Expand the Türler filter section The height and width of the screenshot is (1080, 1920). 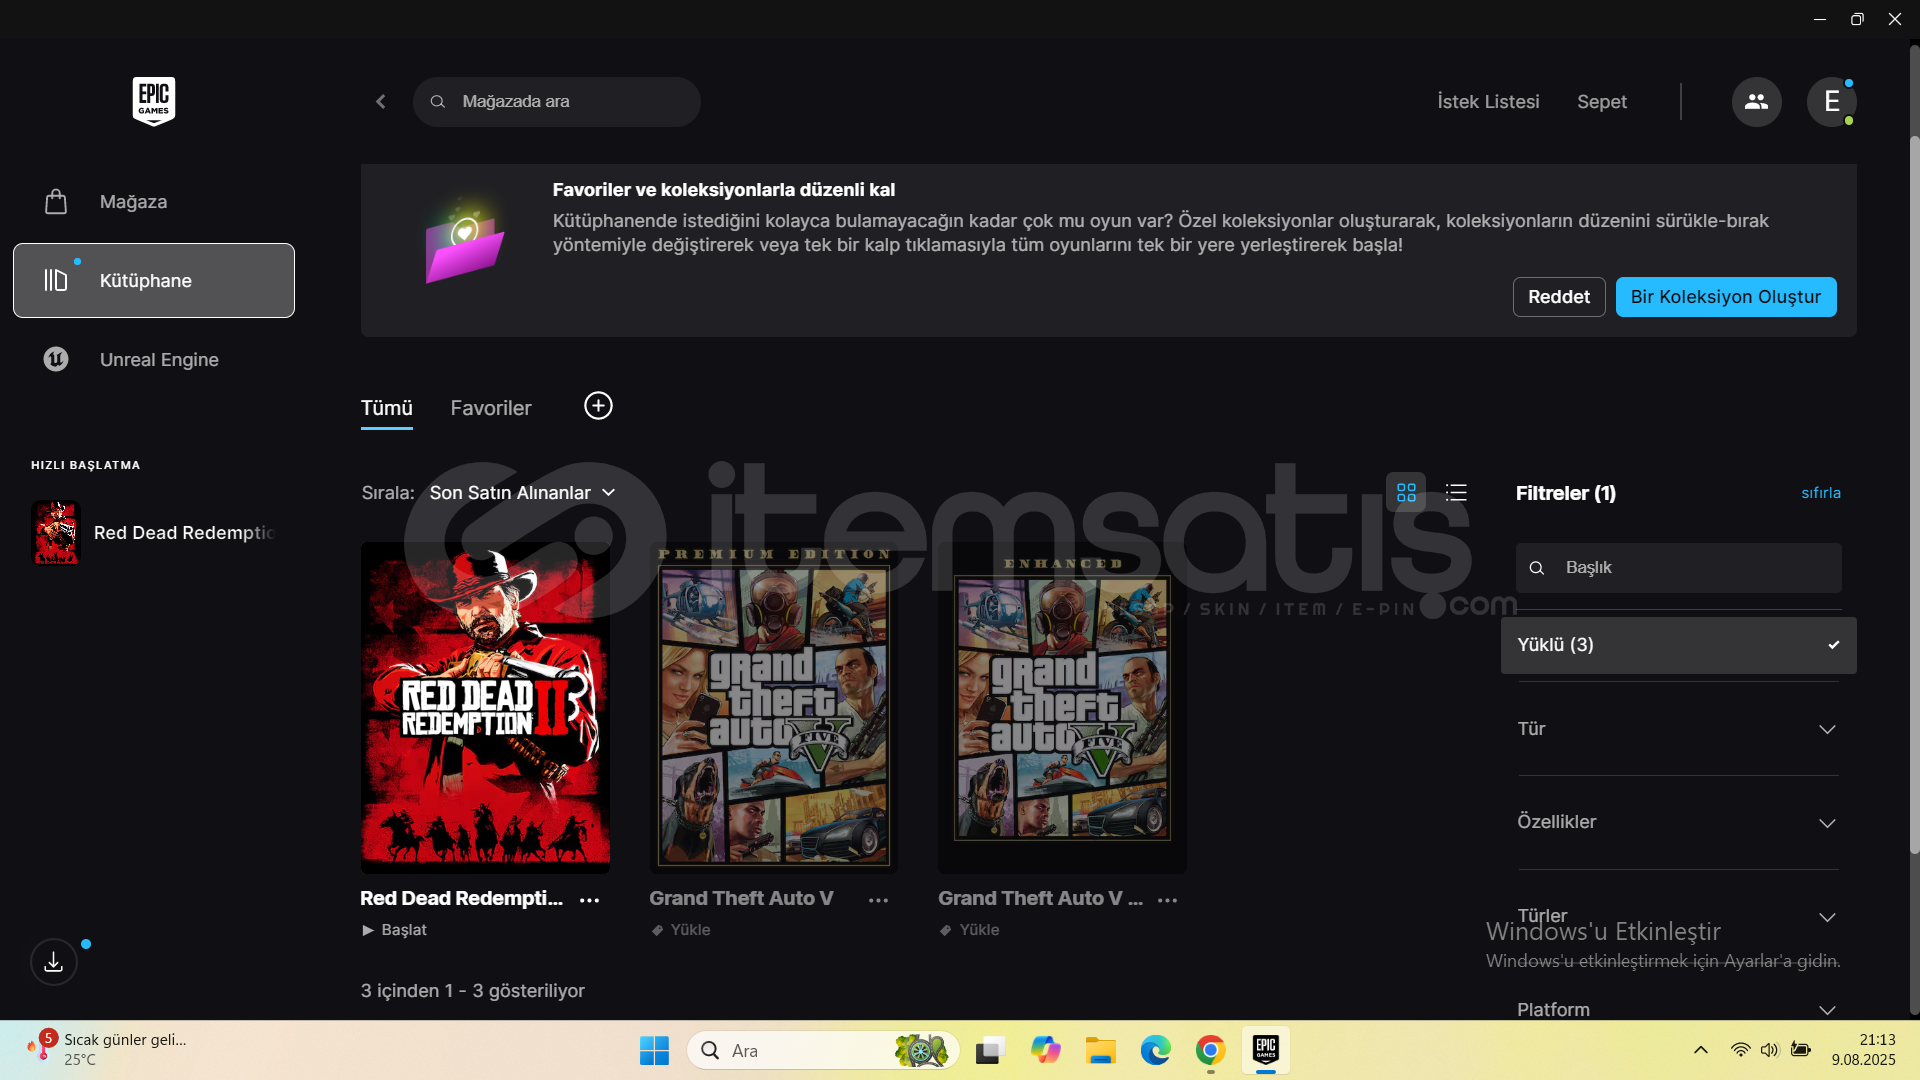point(1678,916)
